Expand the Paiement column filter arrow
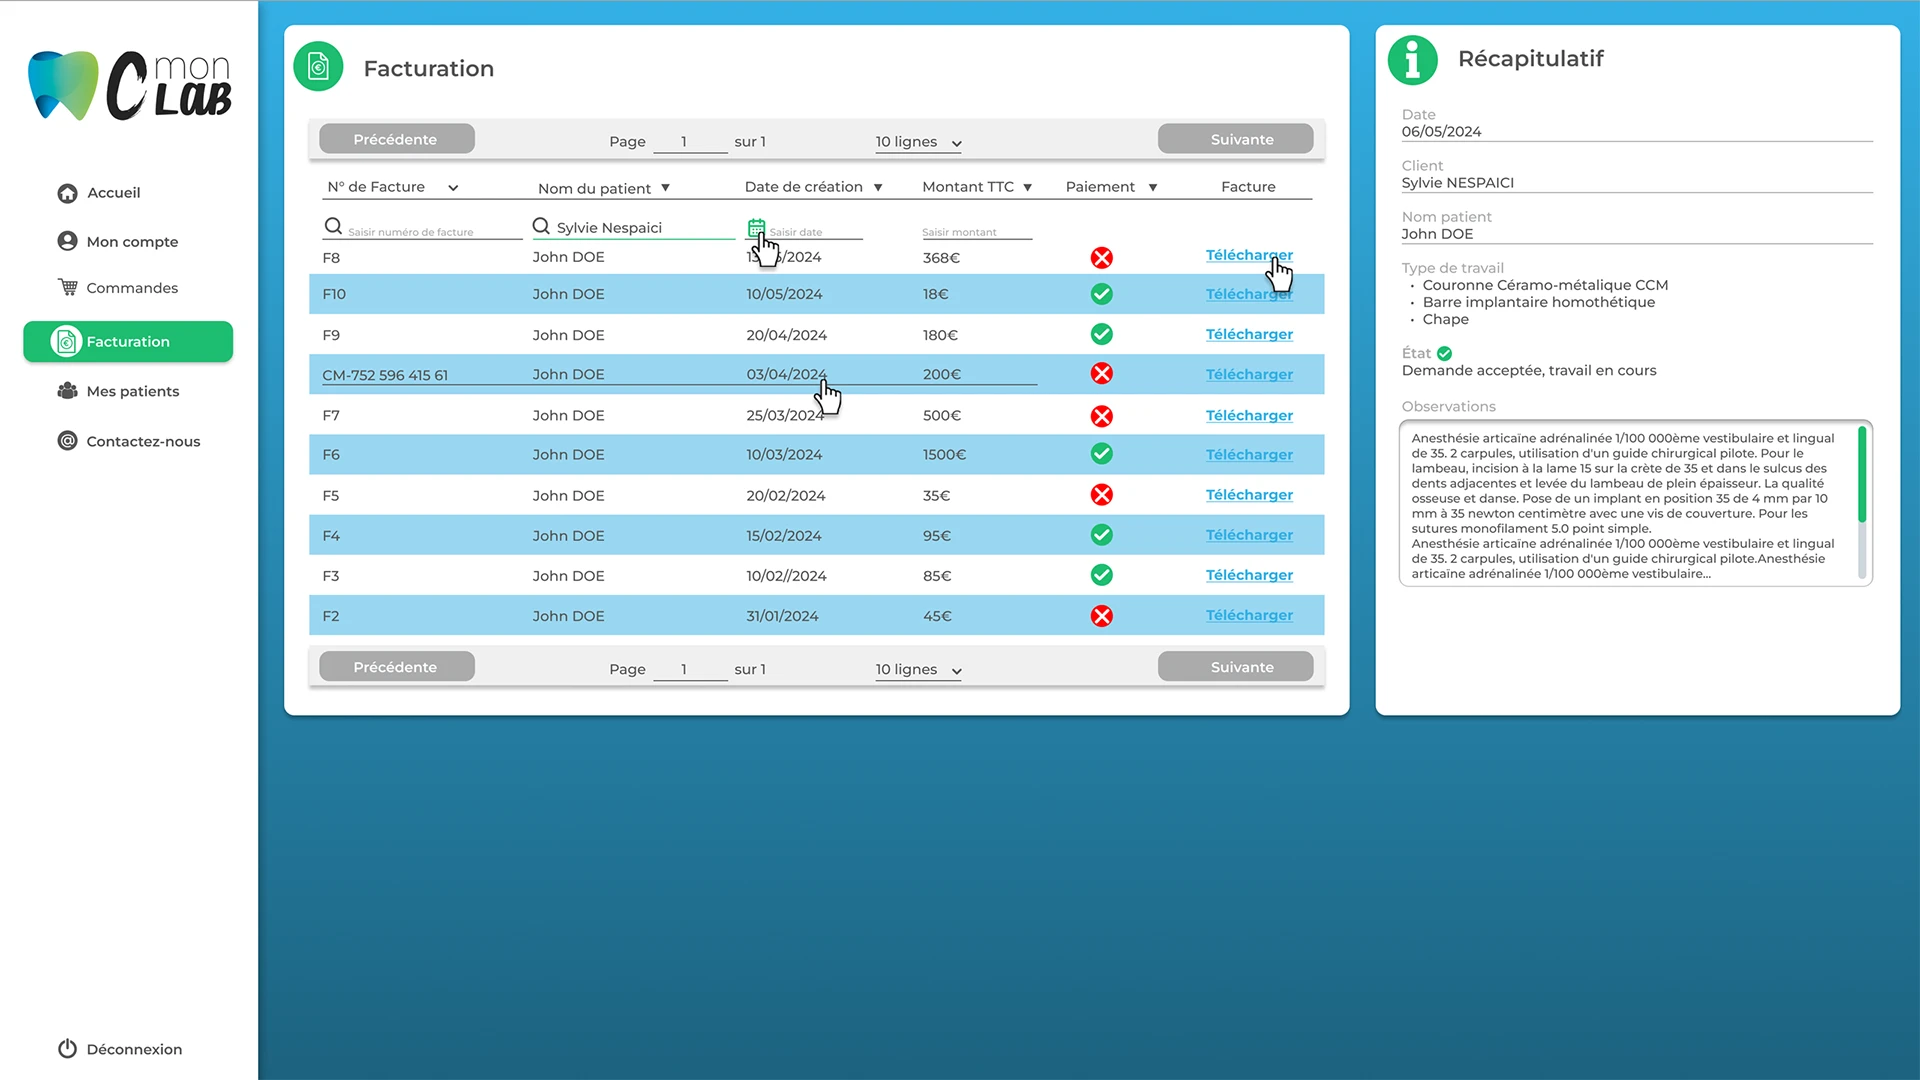This screenshot has height=1080, width=1920. [1152, 188]
